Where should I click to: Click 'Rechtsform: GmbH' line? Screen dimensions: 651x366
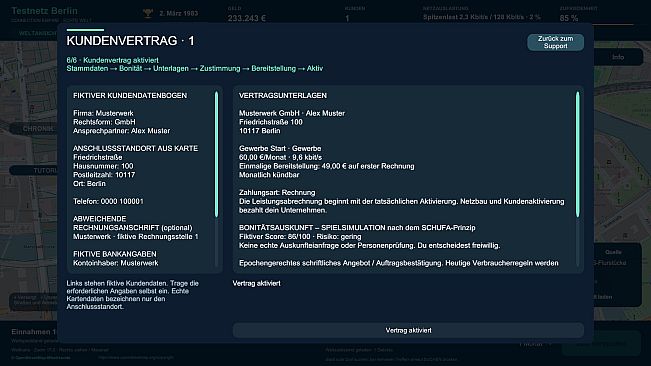pos(104,122)
